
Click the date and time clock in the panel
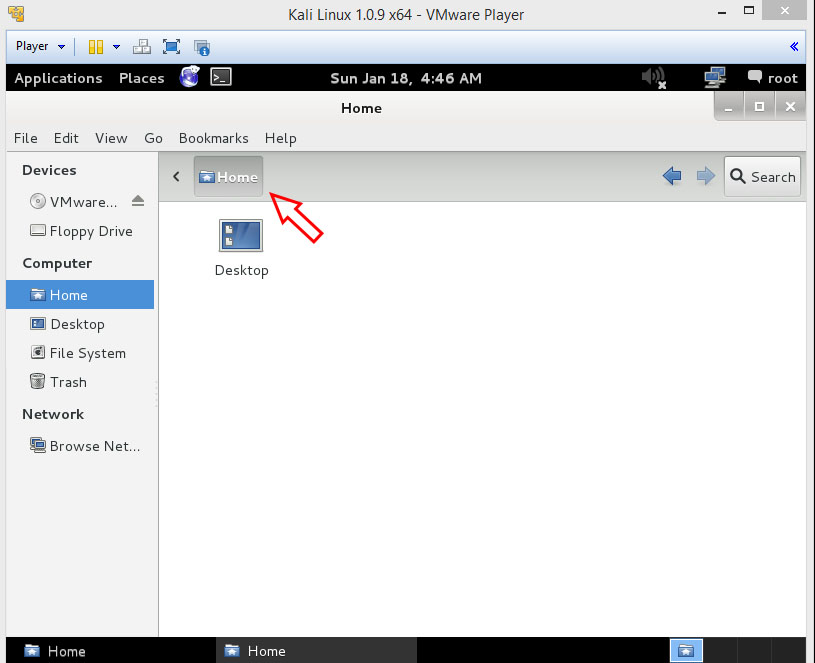pos(406,78)
